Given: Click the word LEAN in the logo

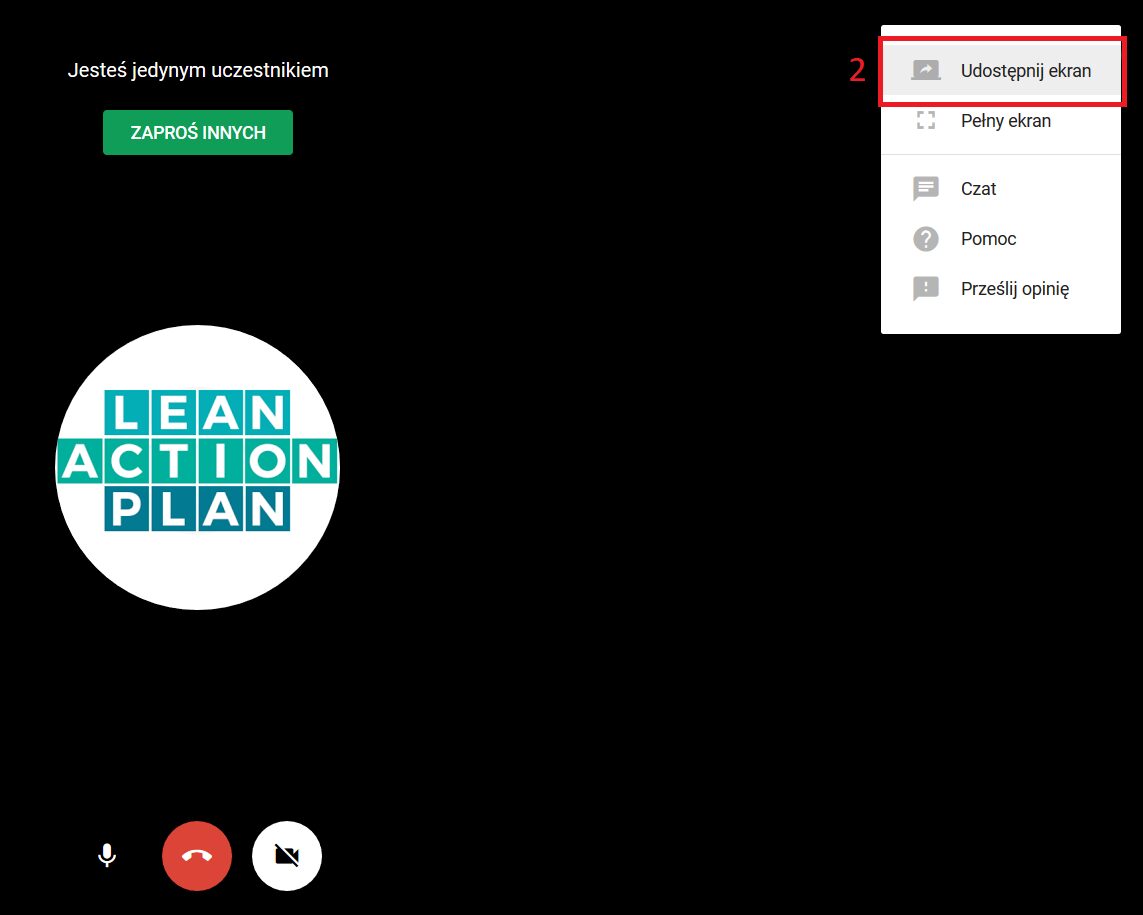Looking at the screenshot, I should point(197,413).
